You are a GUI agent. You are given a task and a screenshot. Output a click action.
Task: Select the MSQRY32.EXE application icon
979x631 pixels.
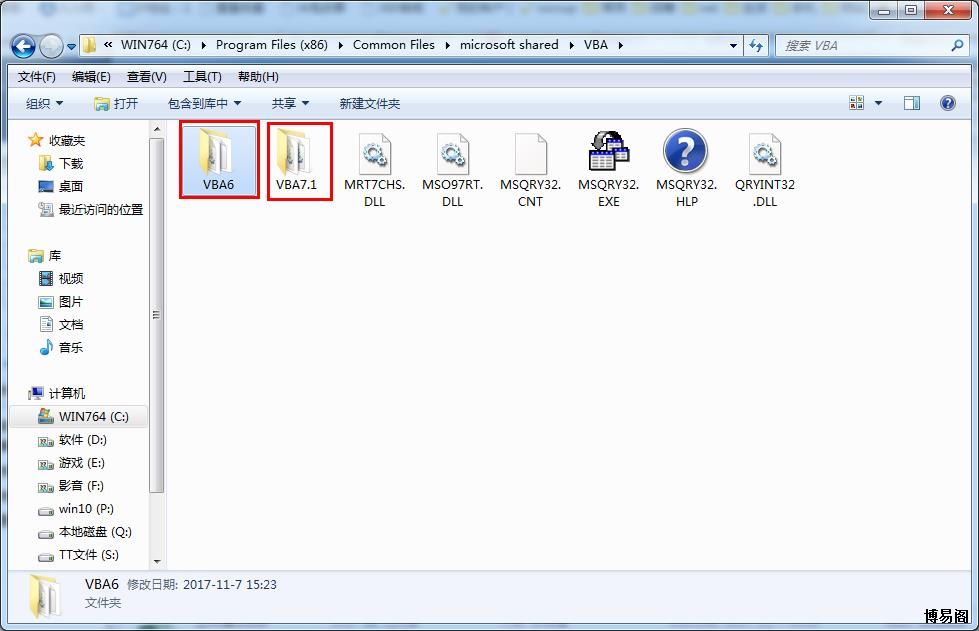(x=608, y=153)
